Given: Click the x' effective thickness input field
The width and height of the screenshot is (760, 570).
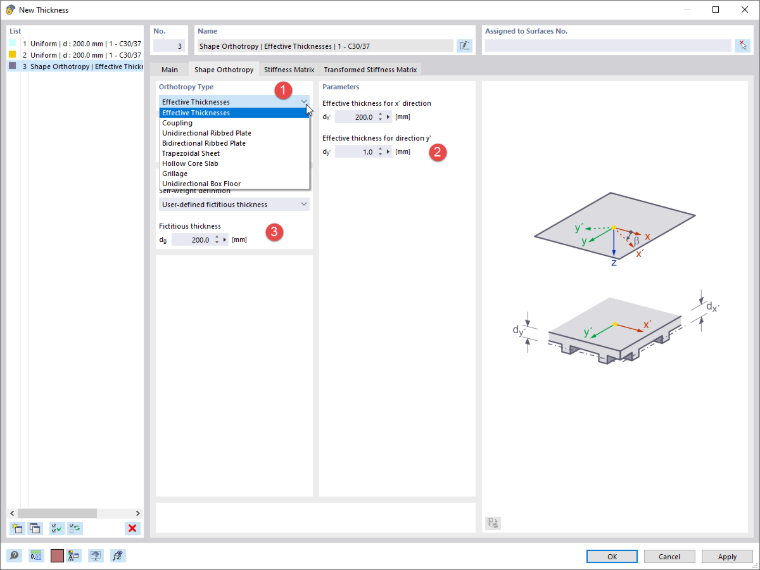Looking at the screenshot, I should pyautogui.click(x=355, y=117).
